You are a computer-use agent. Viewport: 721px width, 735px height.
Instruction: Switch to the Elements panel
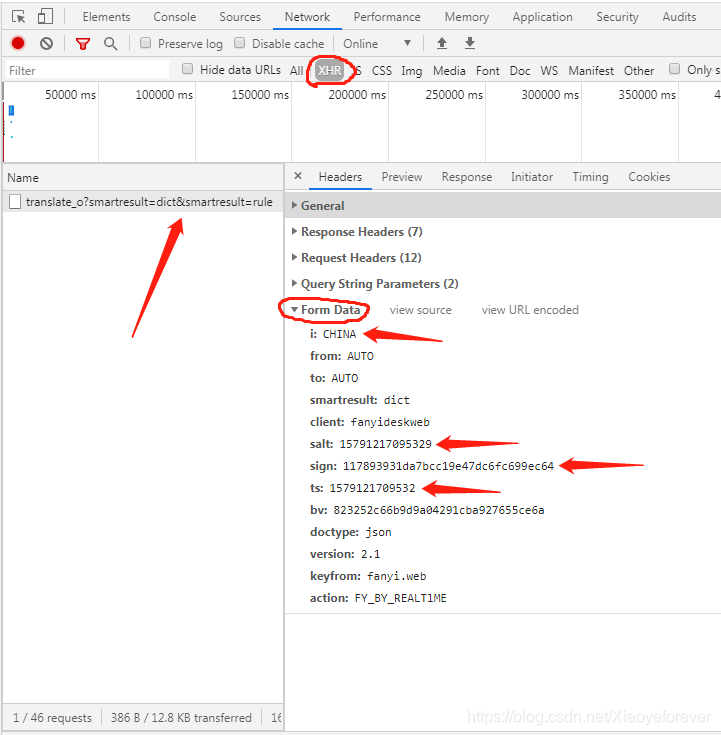106,17
